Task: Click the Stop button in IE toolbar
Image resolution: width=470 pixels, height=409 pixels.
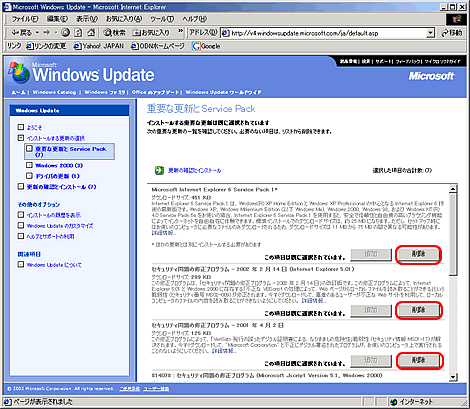Action: click(66, 32)
